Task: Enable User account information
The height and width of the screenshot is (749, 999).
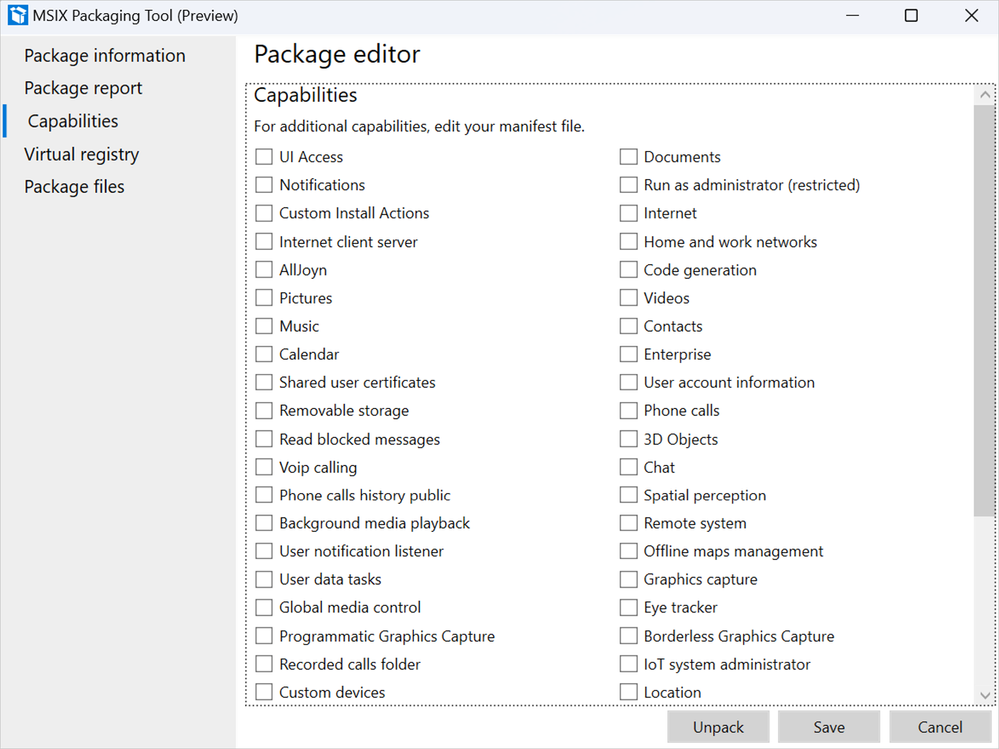Action: tap(628, 382)
